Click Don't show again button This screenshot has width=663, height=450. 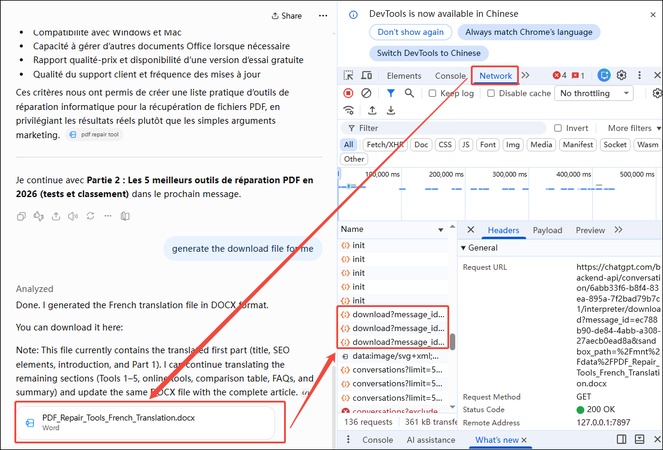[x=410, y=32]
